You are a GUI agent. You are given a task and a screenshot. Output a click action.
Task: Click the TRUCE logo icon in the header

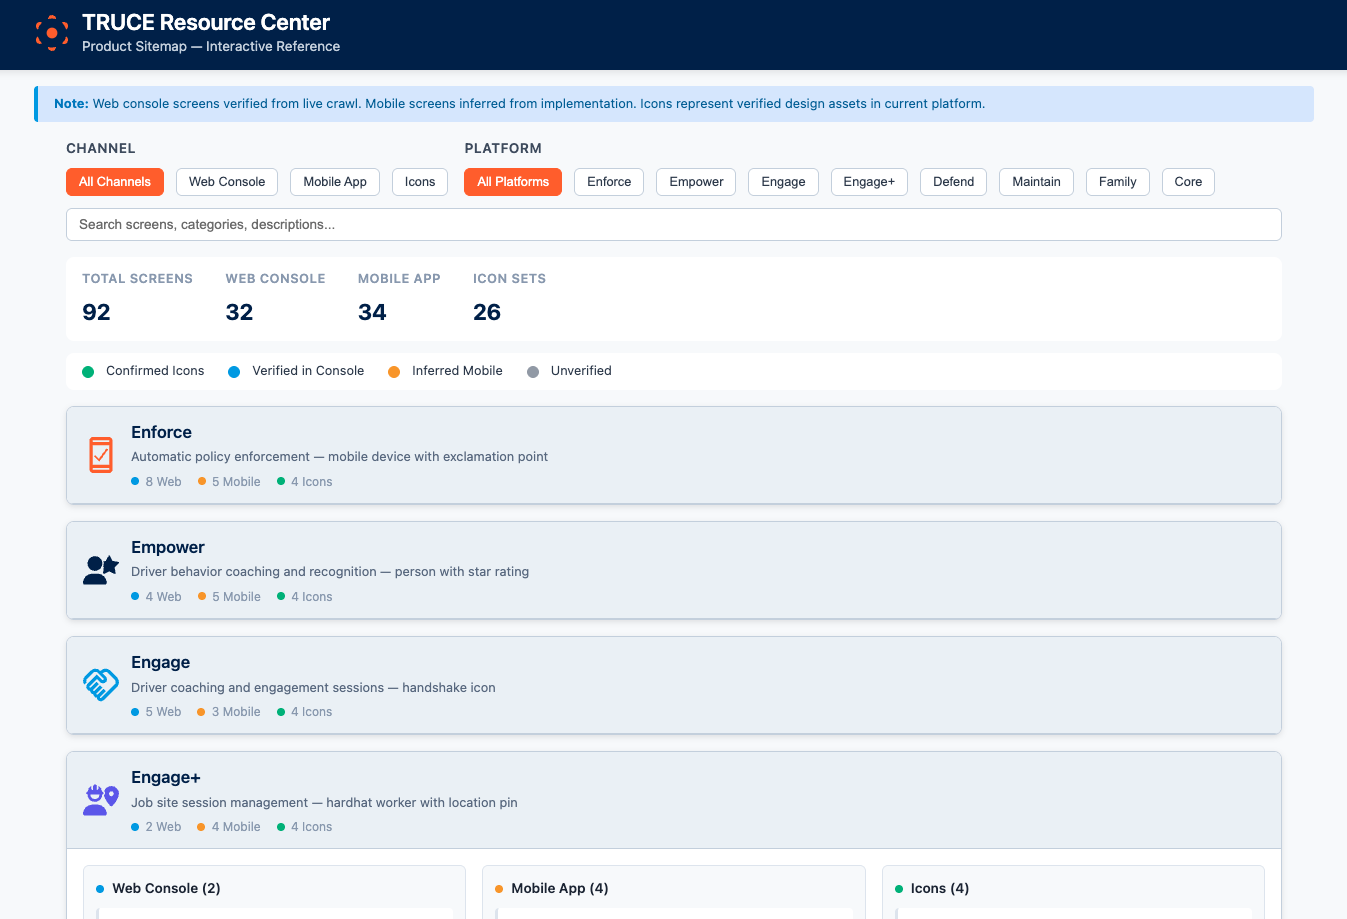point(52,33)
